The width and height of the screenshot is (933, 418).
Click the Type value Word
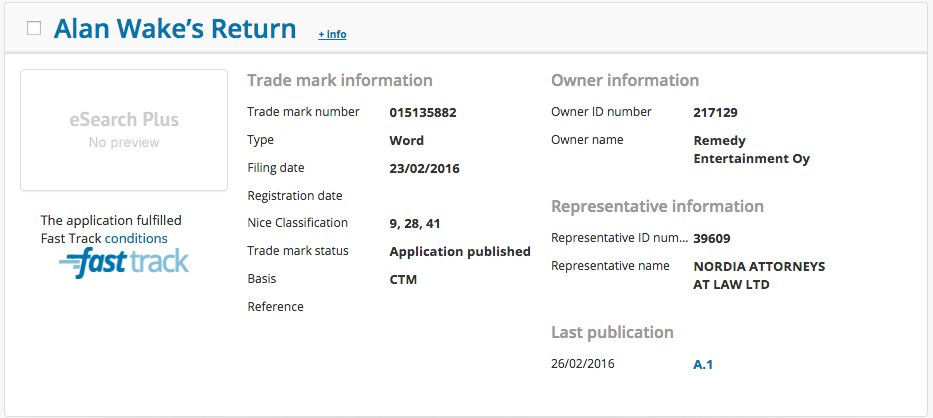click(x=406, y=141)
